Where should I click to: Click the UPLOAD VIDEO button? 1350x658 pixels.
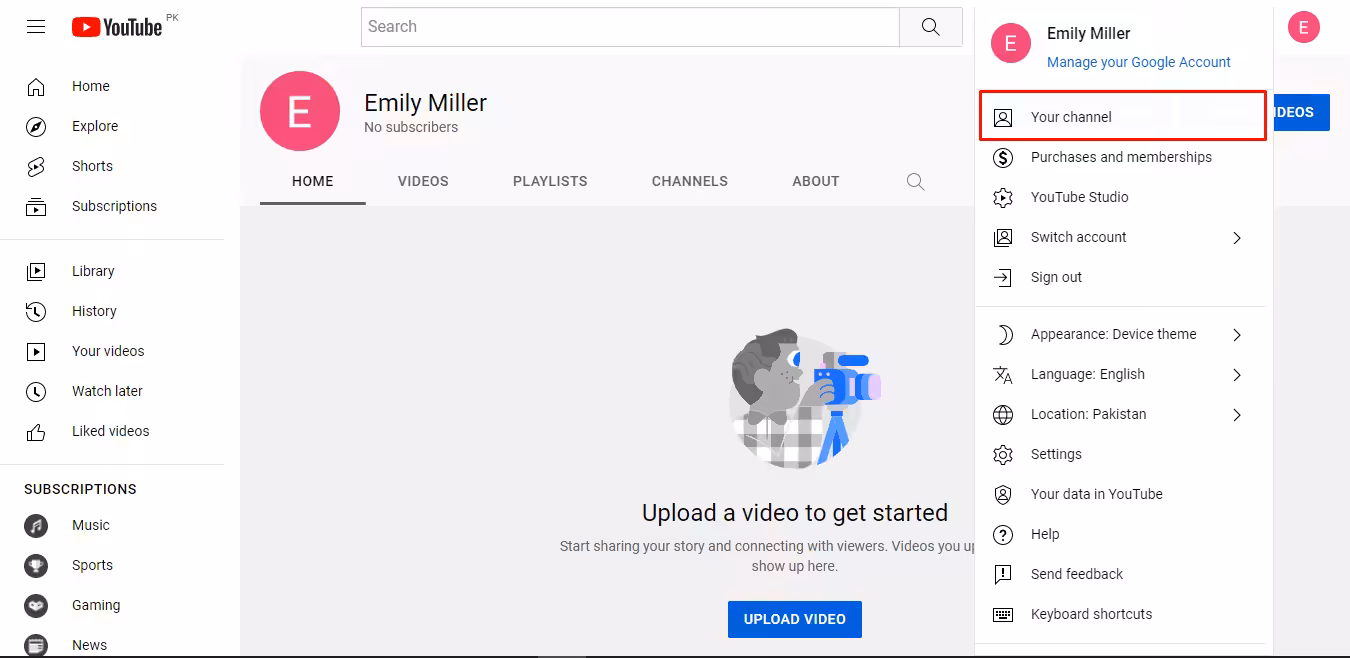pyautogui.click(x=795, y=619)
